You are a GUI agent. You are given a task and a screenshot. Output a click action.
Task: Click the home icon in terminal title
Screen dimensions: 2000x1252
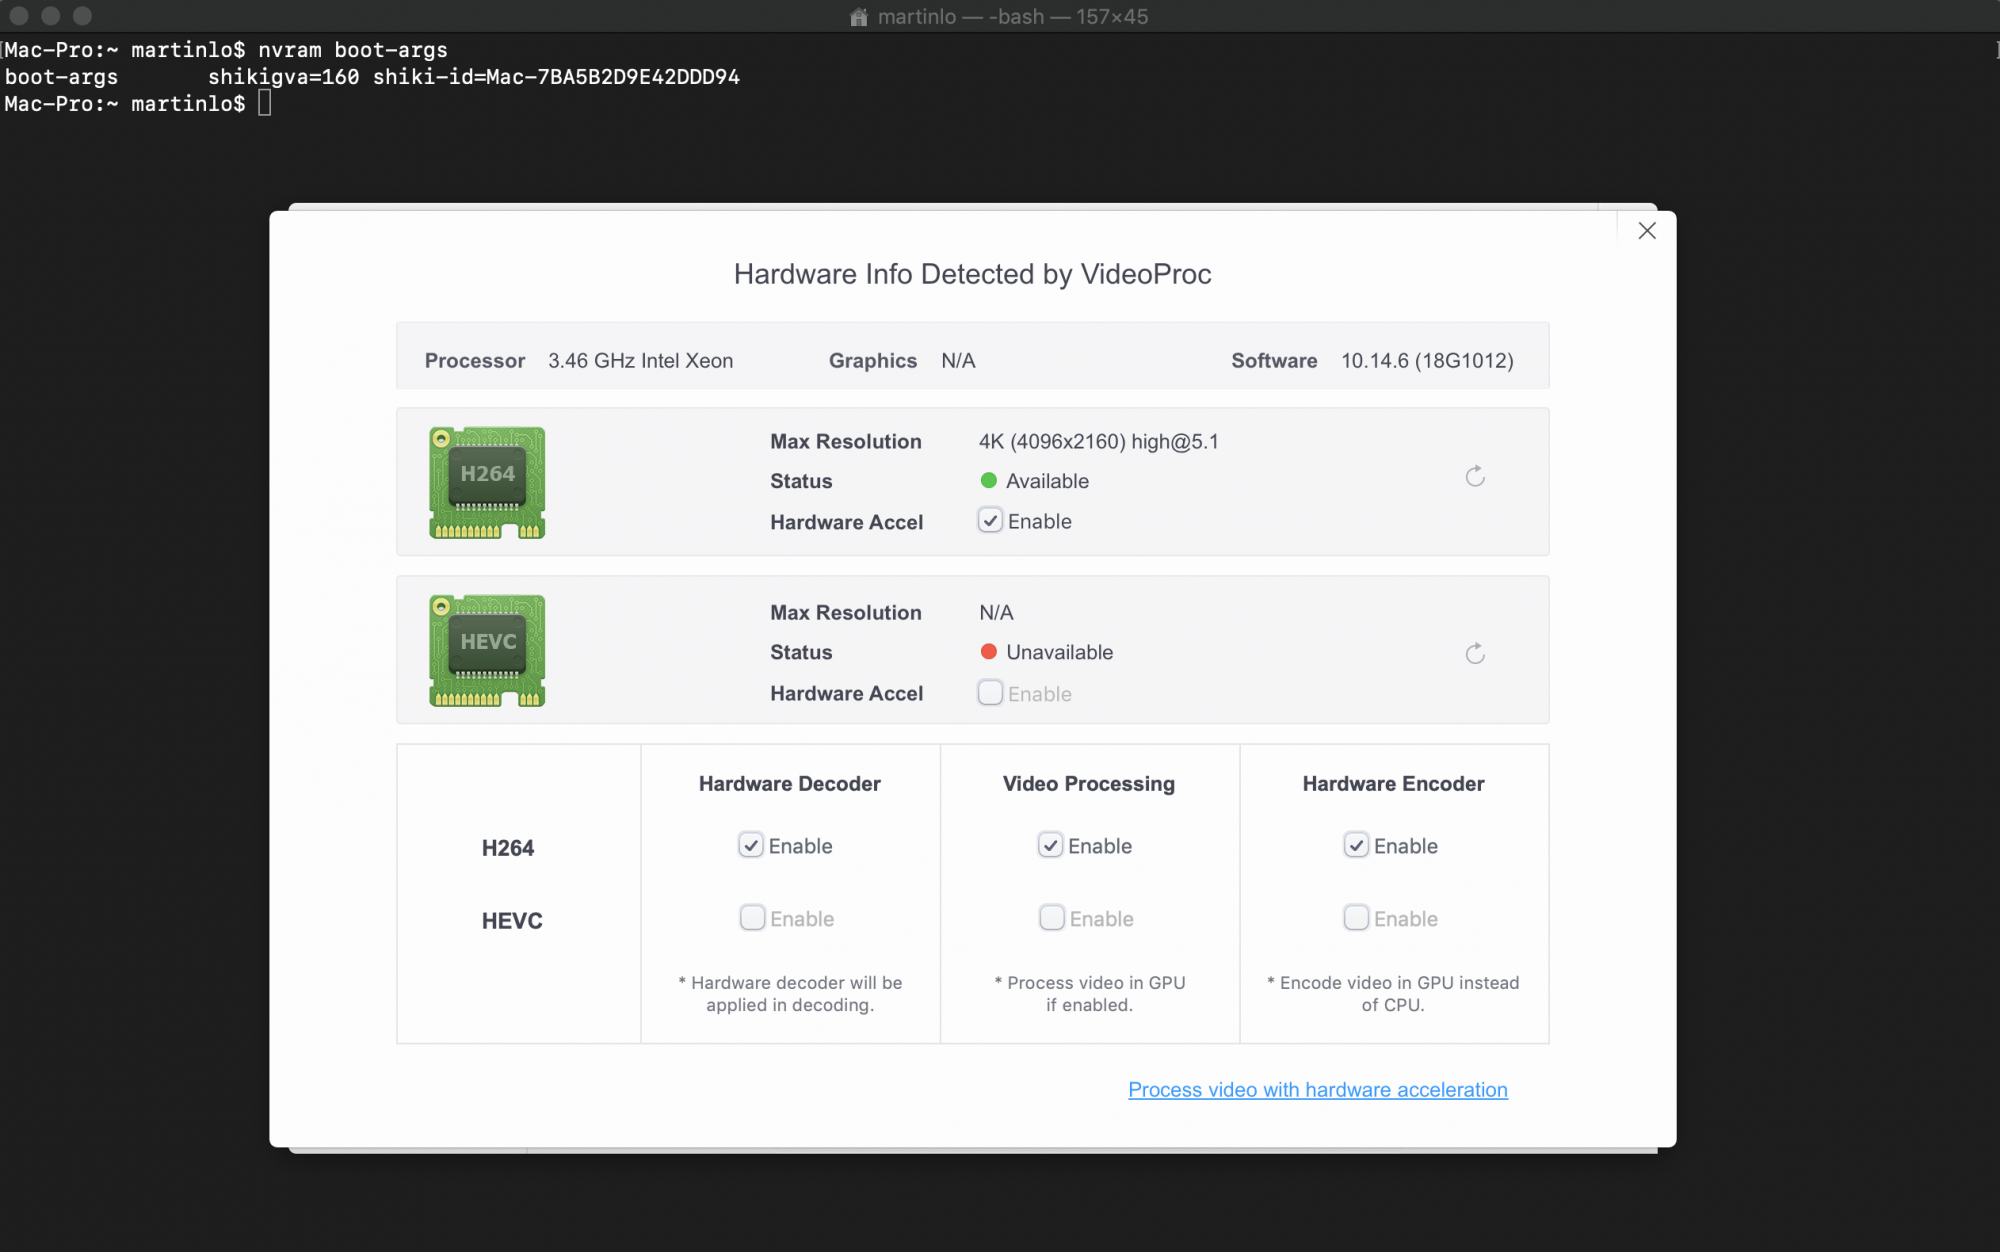tap(858, 17)
